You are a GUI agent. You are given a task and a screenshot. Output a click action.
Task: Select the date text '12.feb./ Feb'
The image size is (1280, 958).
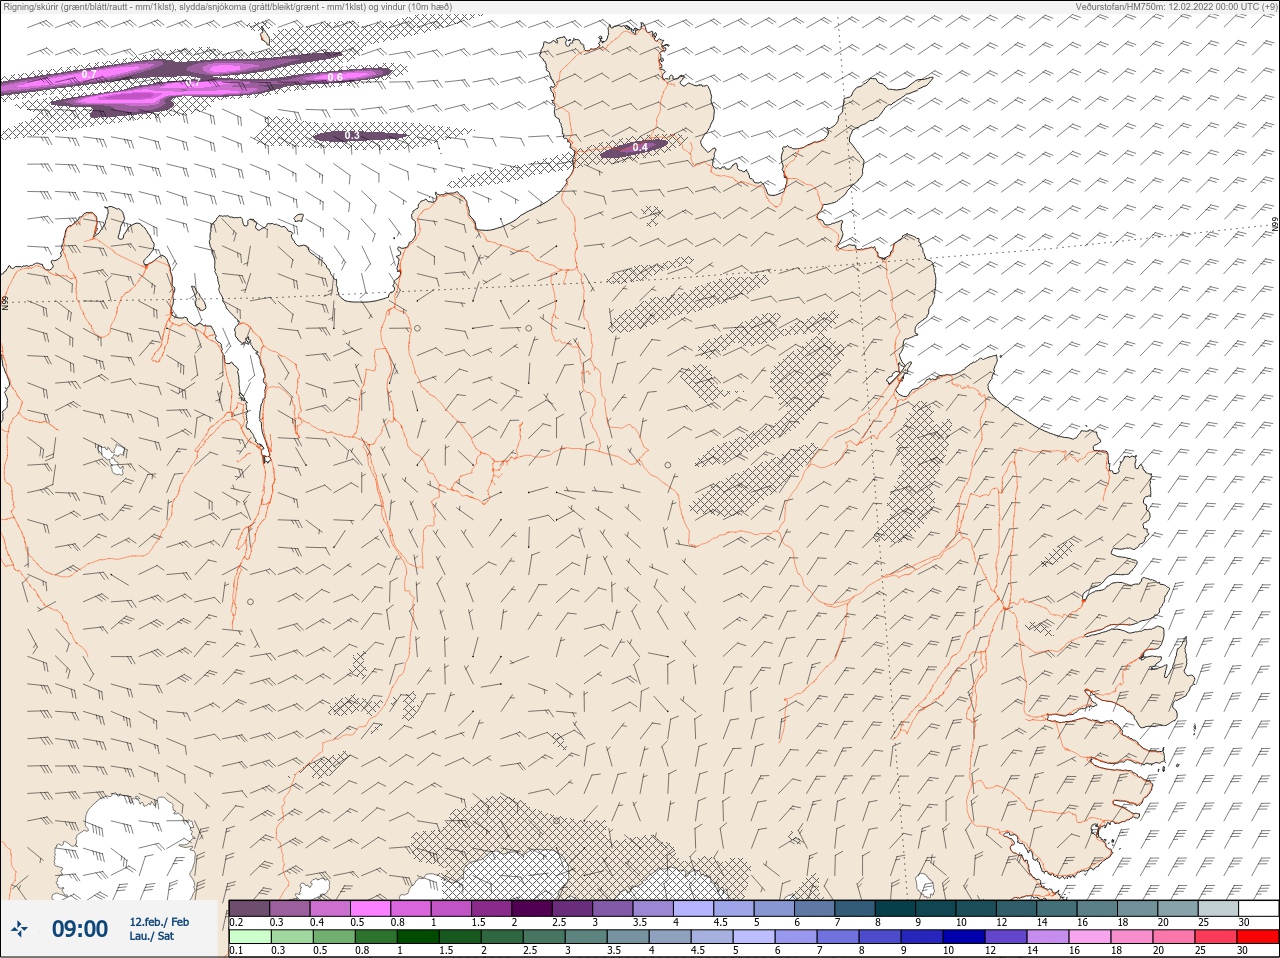159,922
